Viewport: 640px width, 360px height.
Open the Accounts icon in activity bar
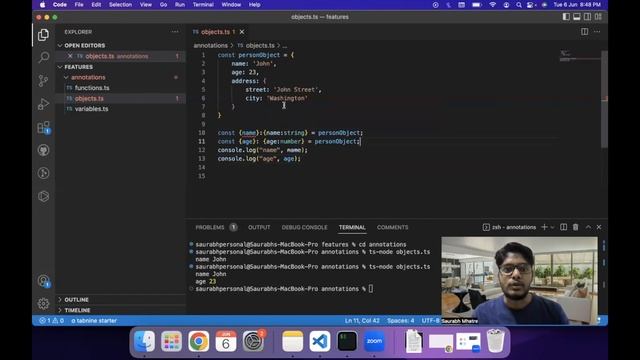[x=43, y=281]
